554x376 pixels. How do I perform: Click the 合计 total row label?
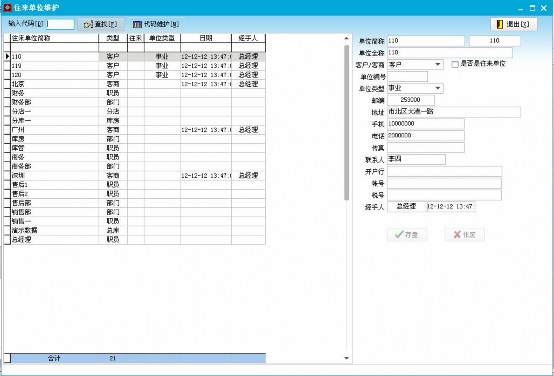coord(54,358)
